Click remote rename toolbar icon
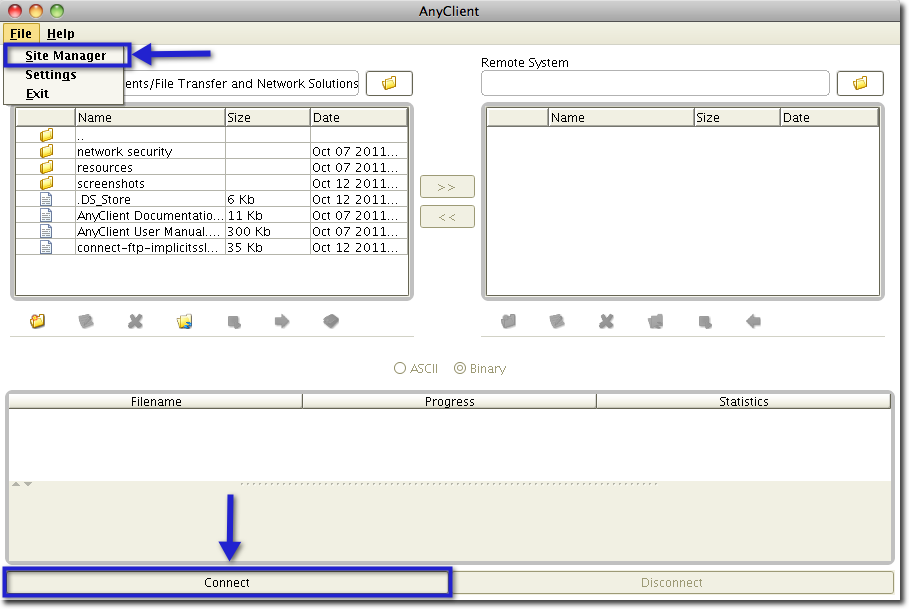This screenshot has height=610, width=910. (x=557, y=321)
